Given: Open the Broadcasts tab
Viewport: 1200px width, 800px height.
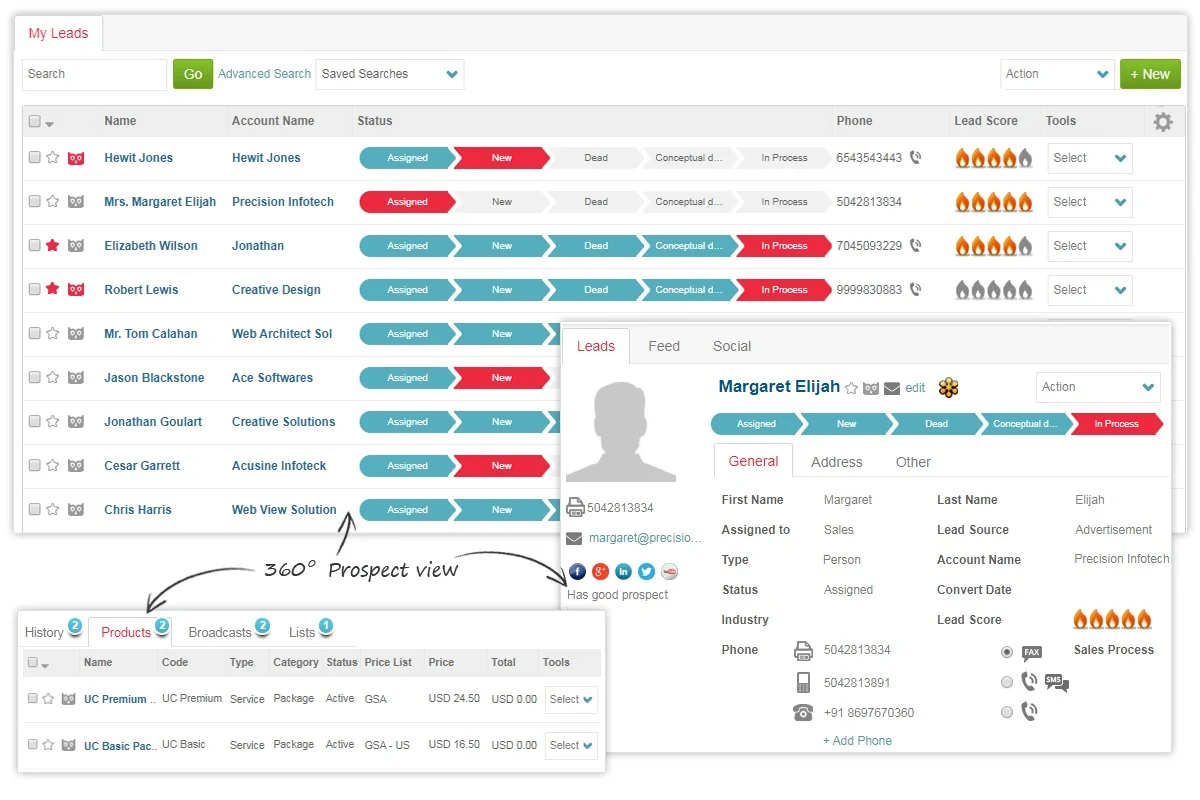Looking at the screenshot, I should (220, 632).
